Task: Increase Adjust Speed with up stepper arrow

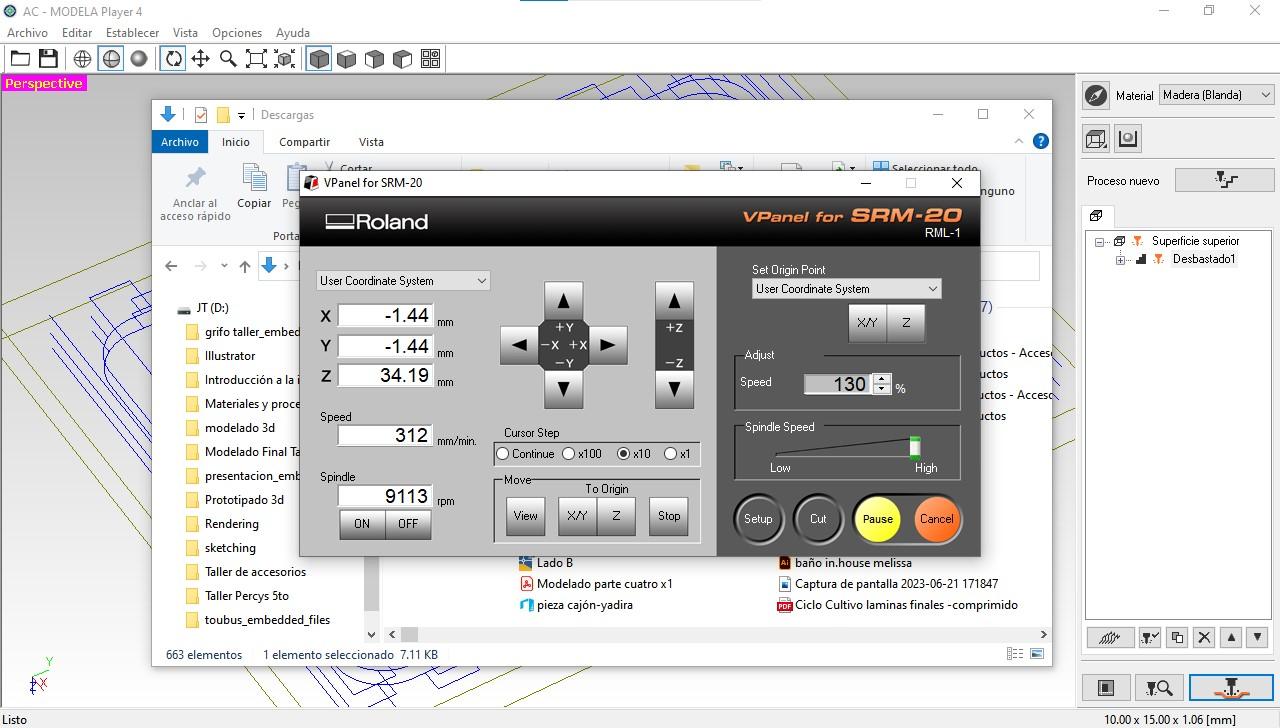Action: tap(881, 379)
